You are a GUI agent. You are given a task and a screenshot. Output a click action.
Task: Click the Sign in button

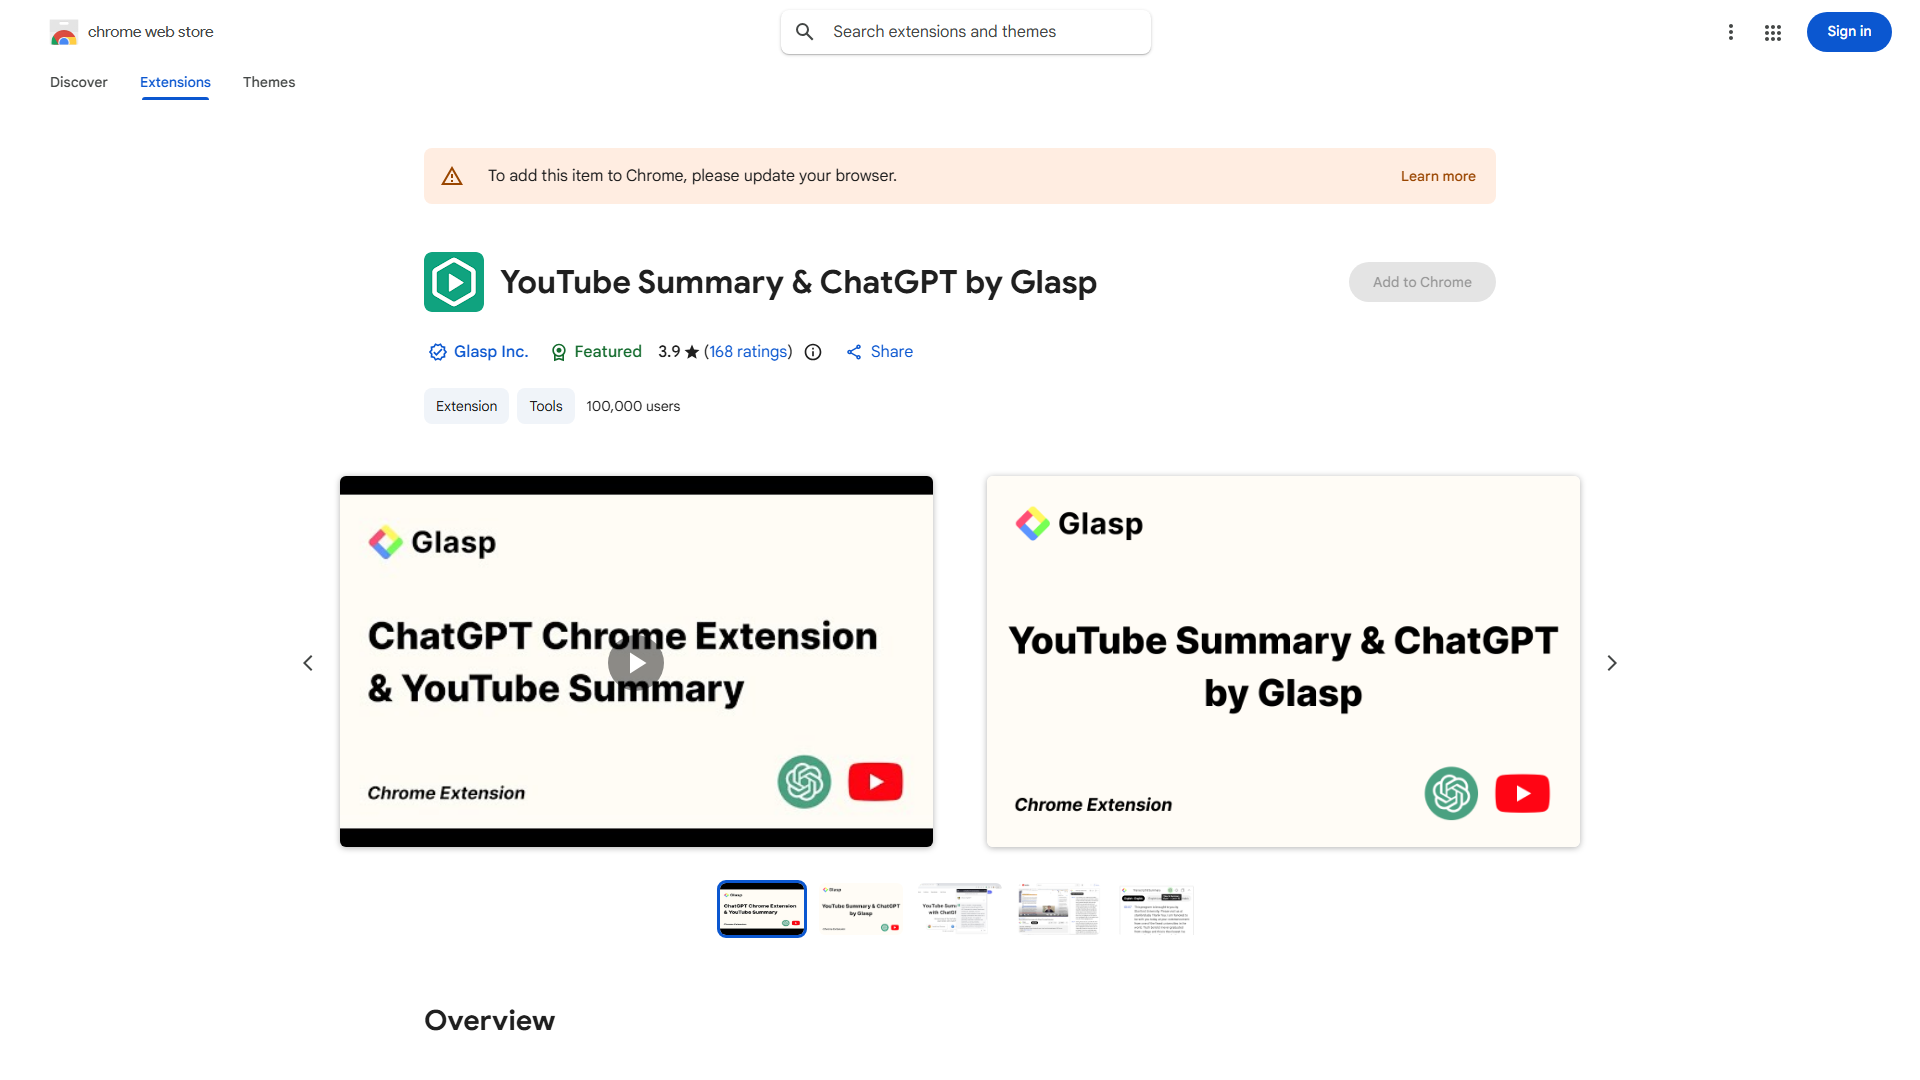coord(1848,32)
